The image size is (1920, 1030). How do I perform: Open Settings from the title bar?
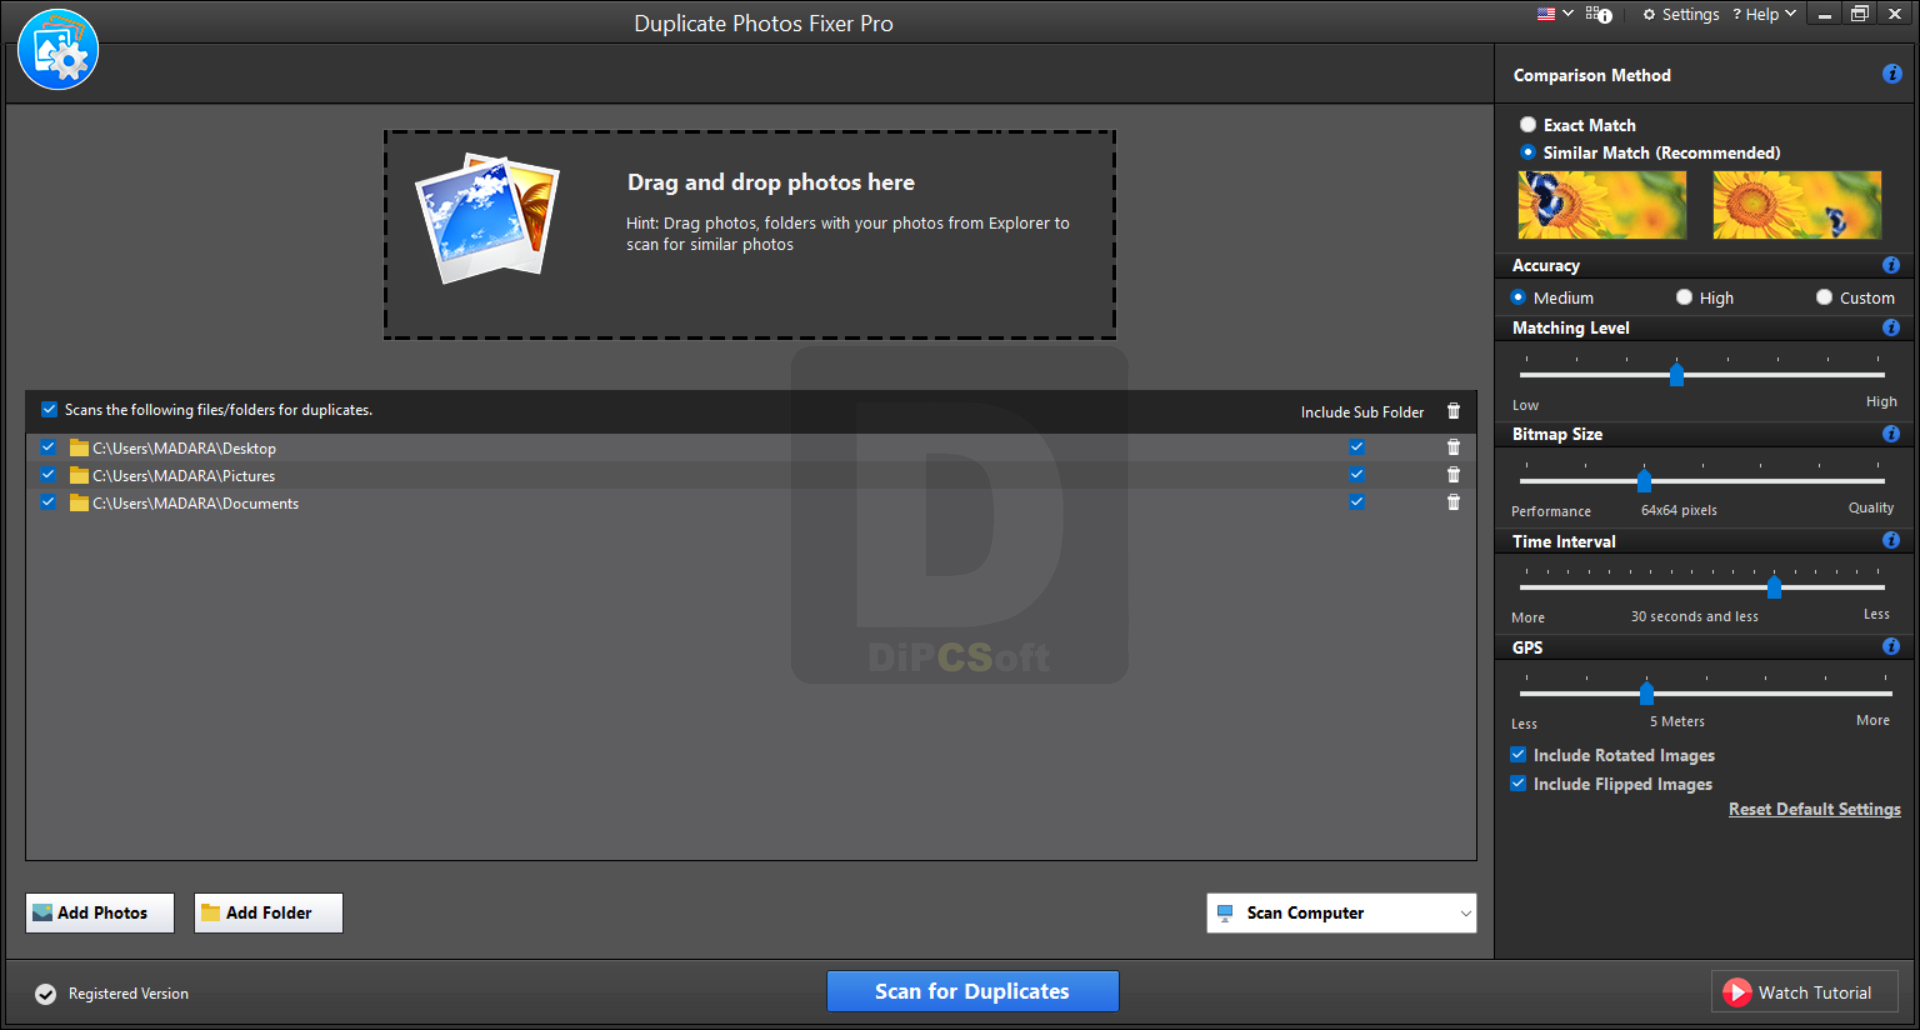(1681, 14)
